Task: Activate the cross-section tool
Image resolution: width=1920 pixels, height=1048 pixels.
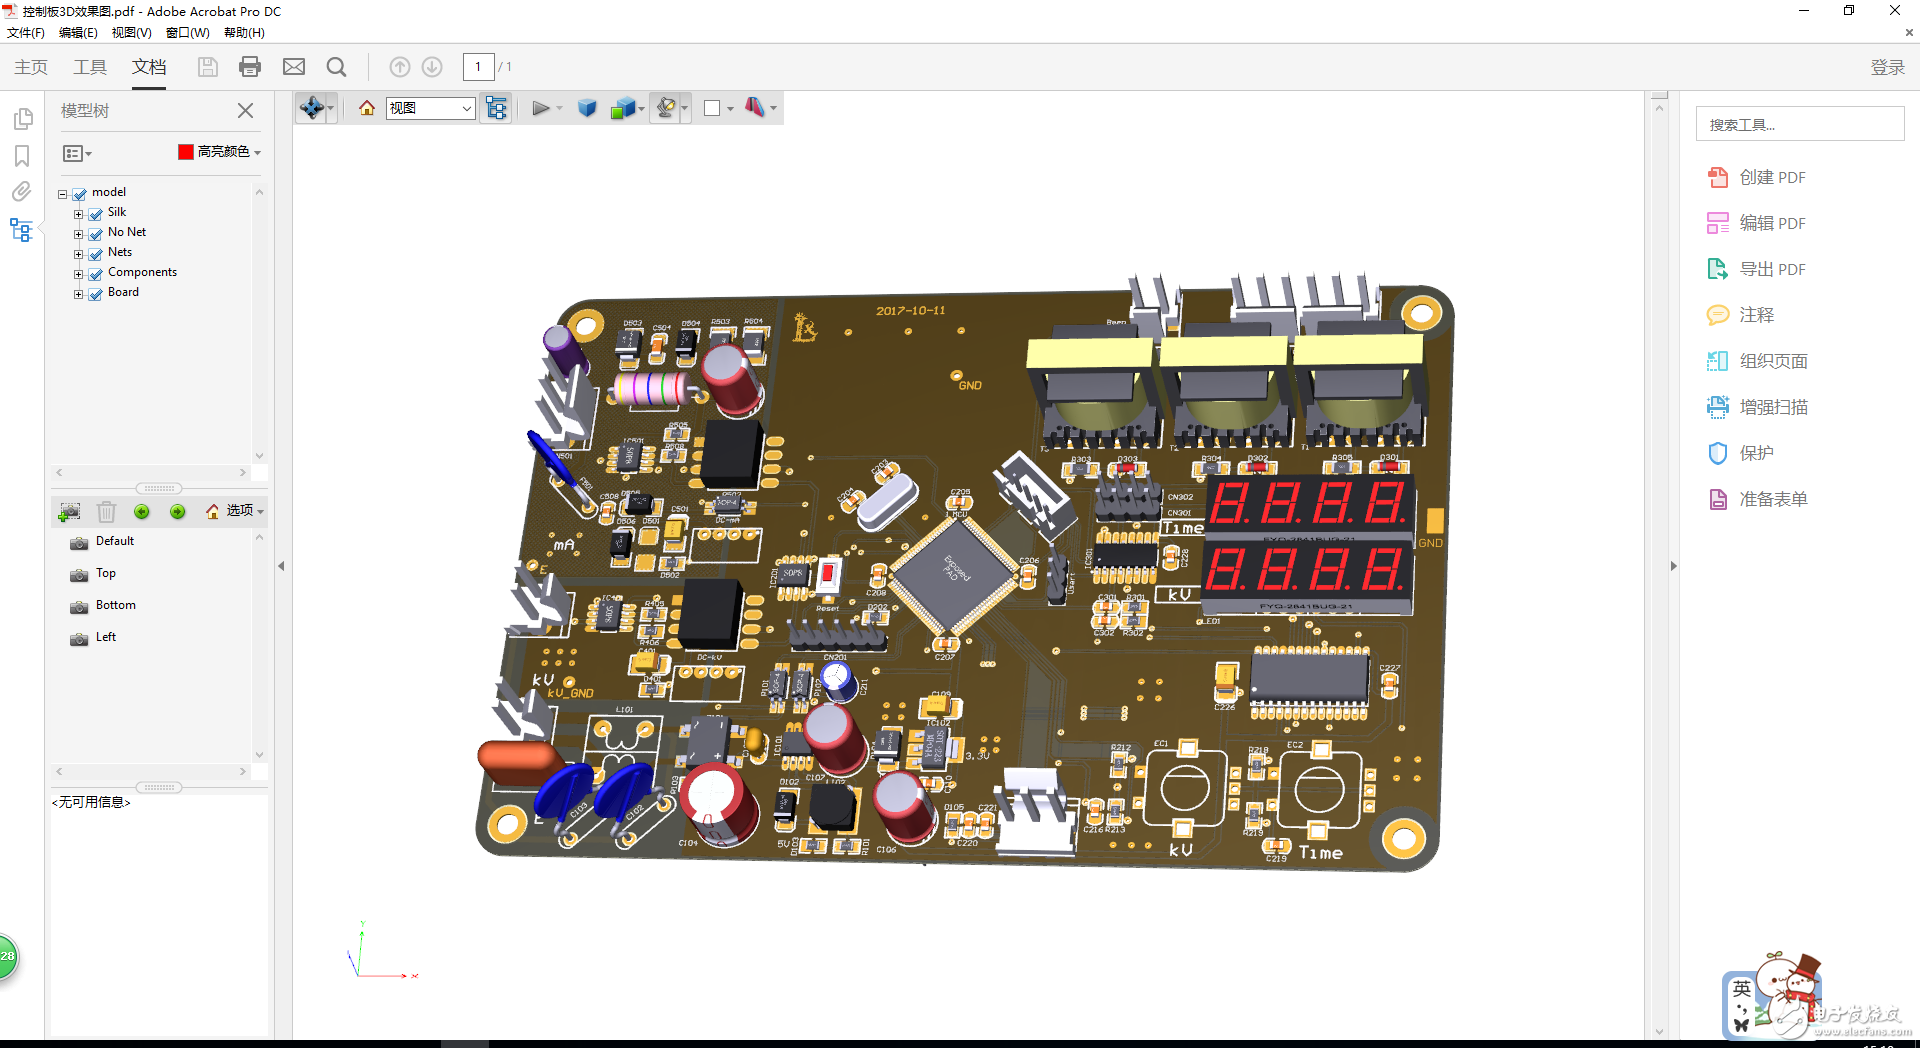Action: (757, 107)
